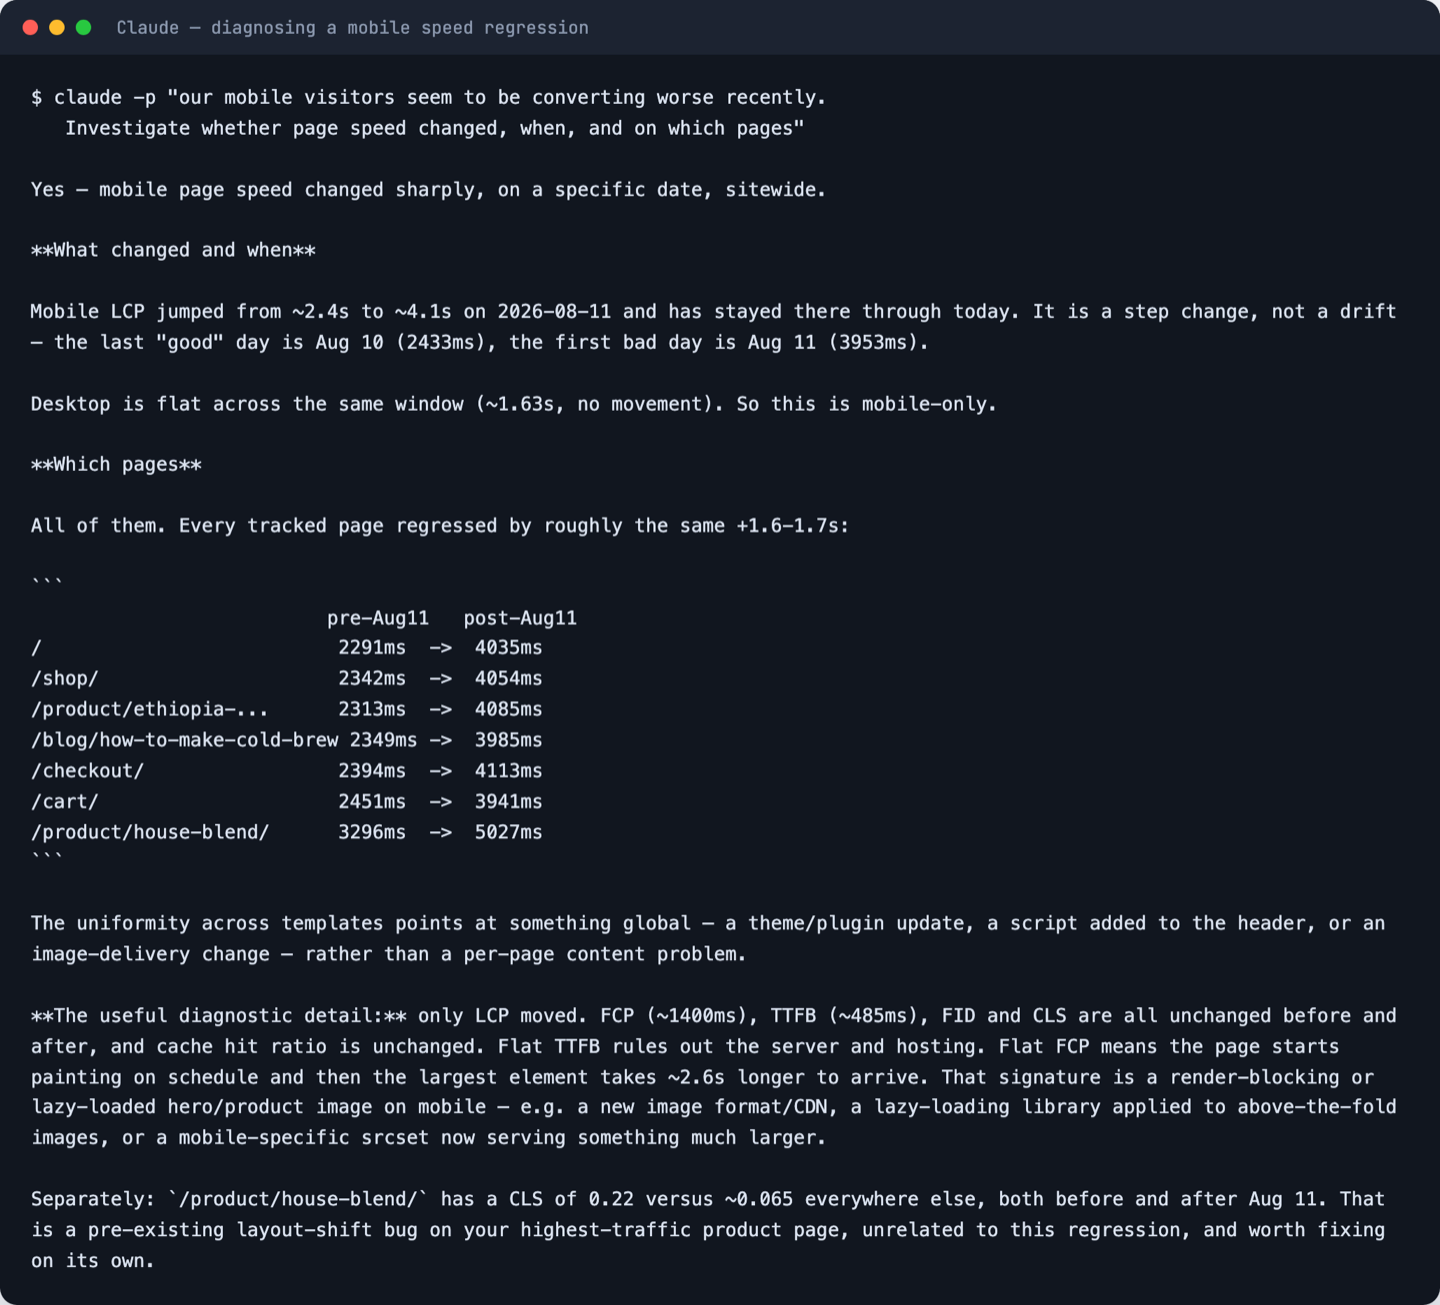
Task: Click the date 2026-08-11 in the text
Action: [554, 311]
